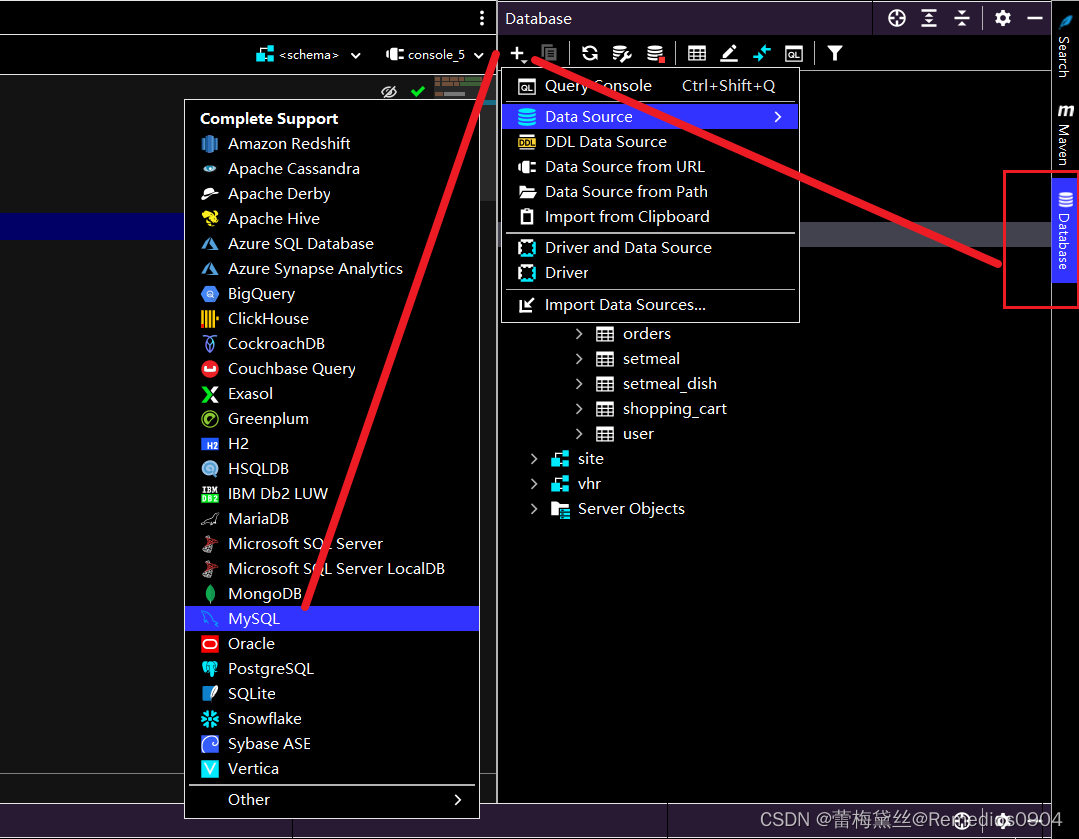Screen dimensions: 1079x839
Task: Expand the user table node
Action: (x=579, y=434)
